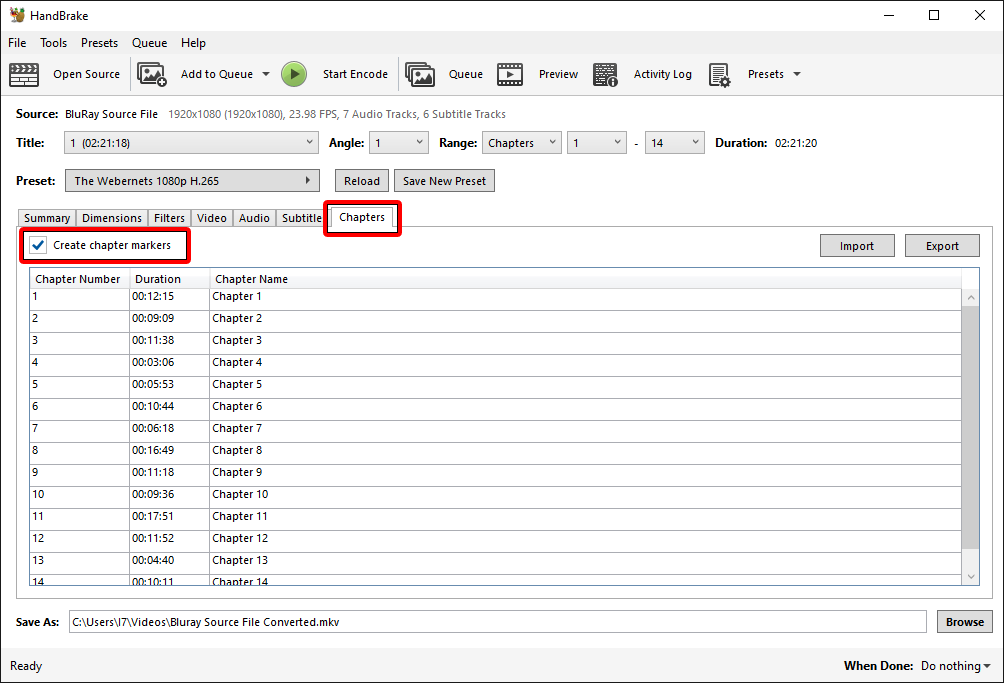Open the Tools menu
This screenshot has width=1004, height=683.
pyautogui.click(x=53, y=43)
